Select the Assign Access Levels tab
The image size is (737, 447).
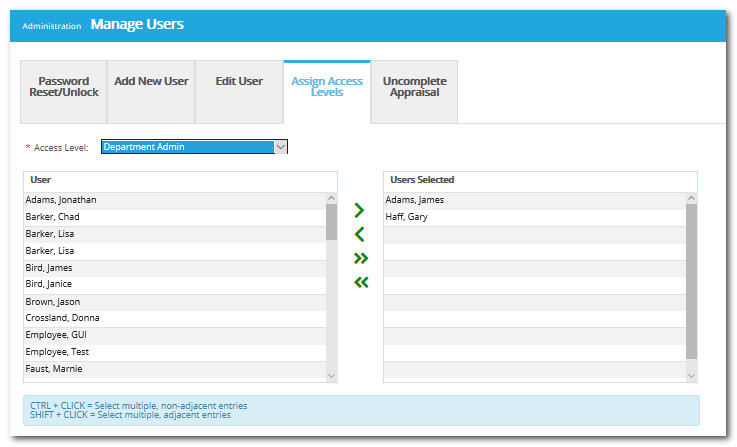[x=326, y=87]
